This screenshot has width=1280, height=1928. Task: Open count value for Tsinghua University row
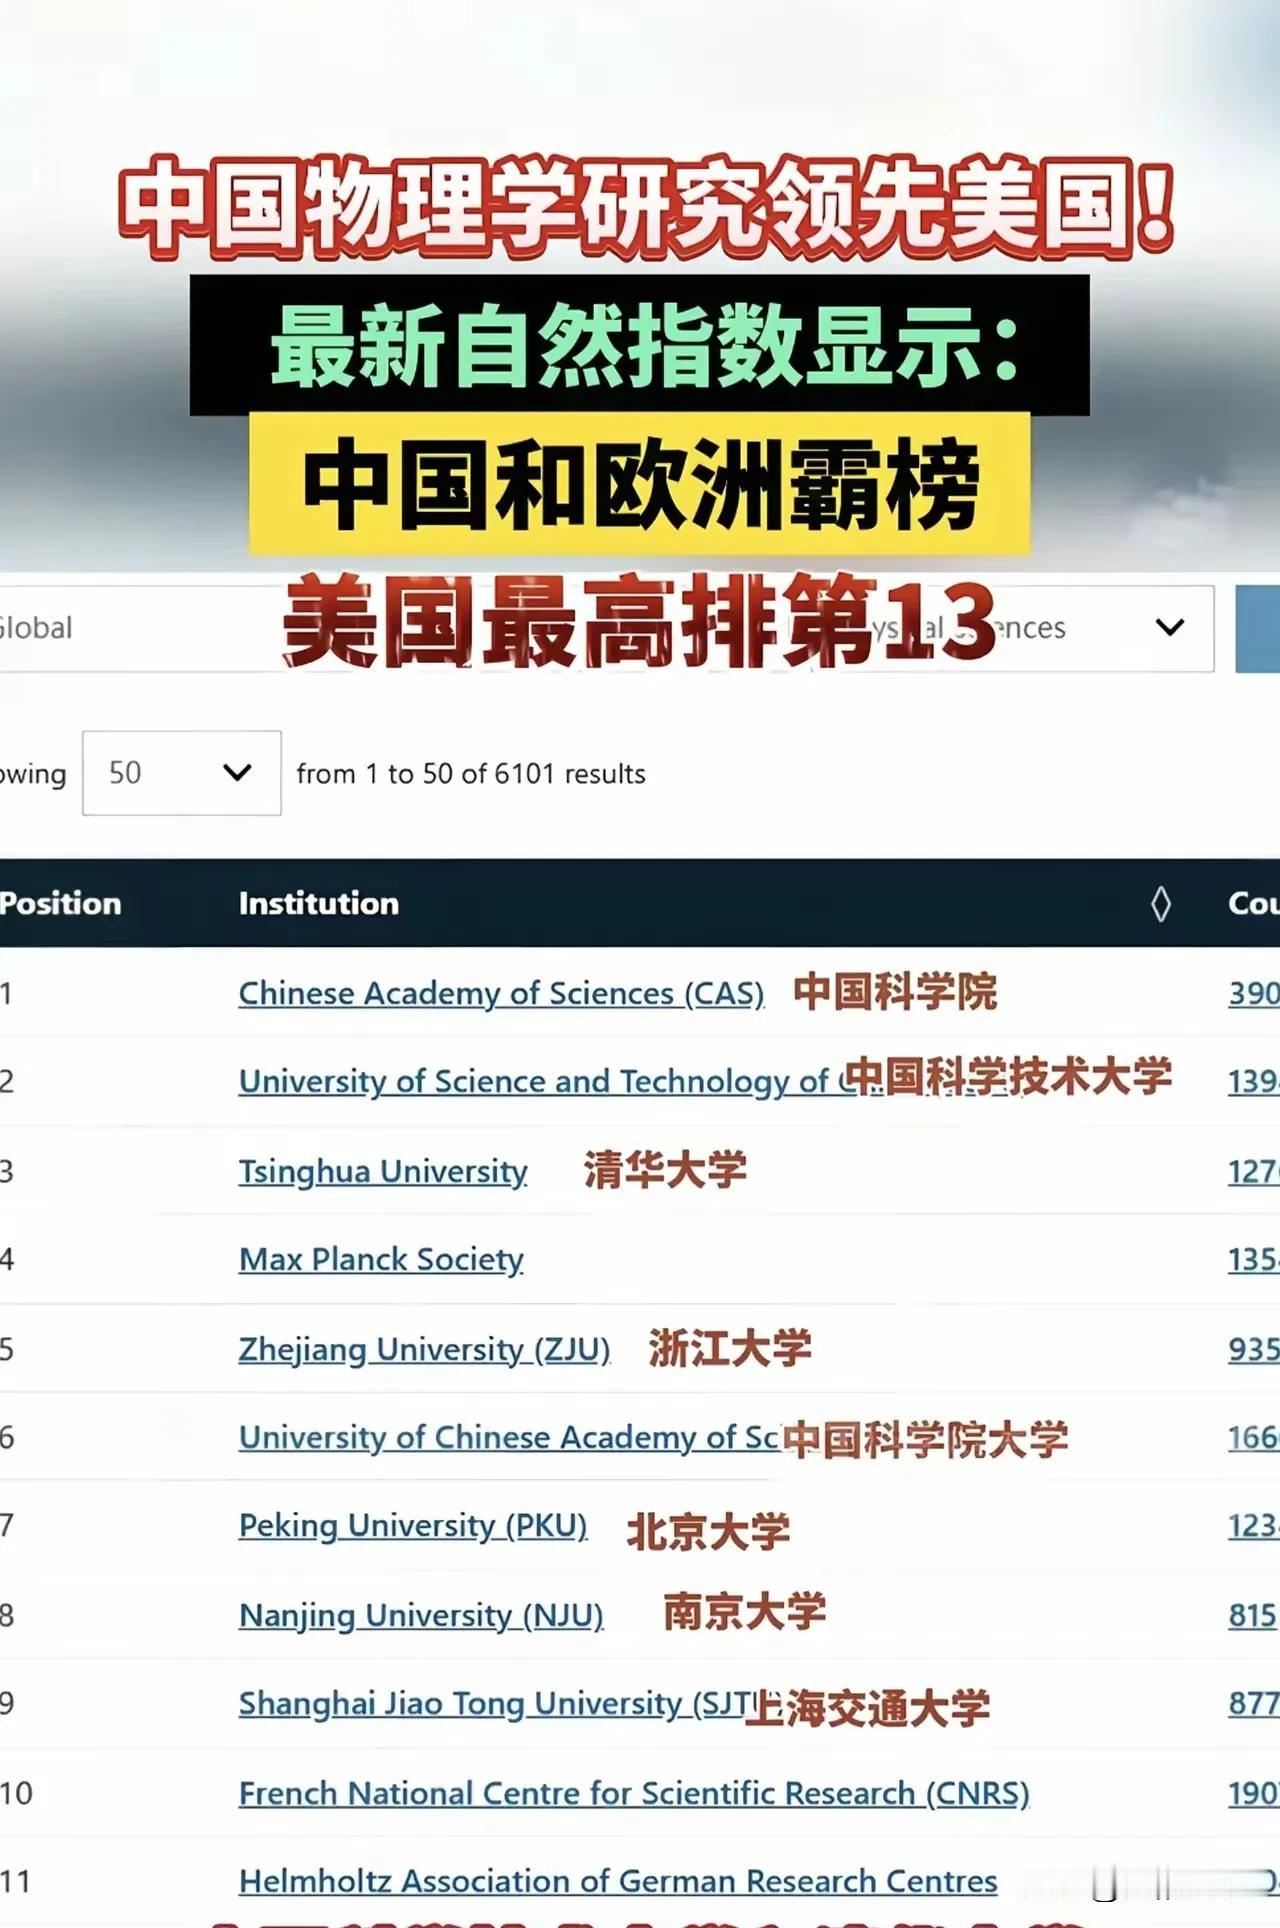point(1254,1171)
